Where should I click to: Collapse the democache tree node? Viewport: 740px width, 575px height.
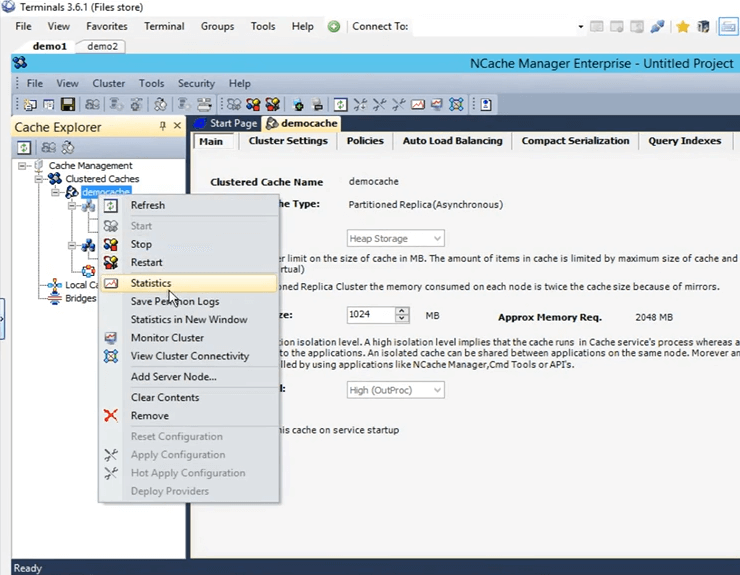[x=55, y=192]
